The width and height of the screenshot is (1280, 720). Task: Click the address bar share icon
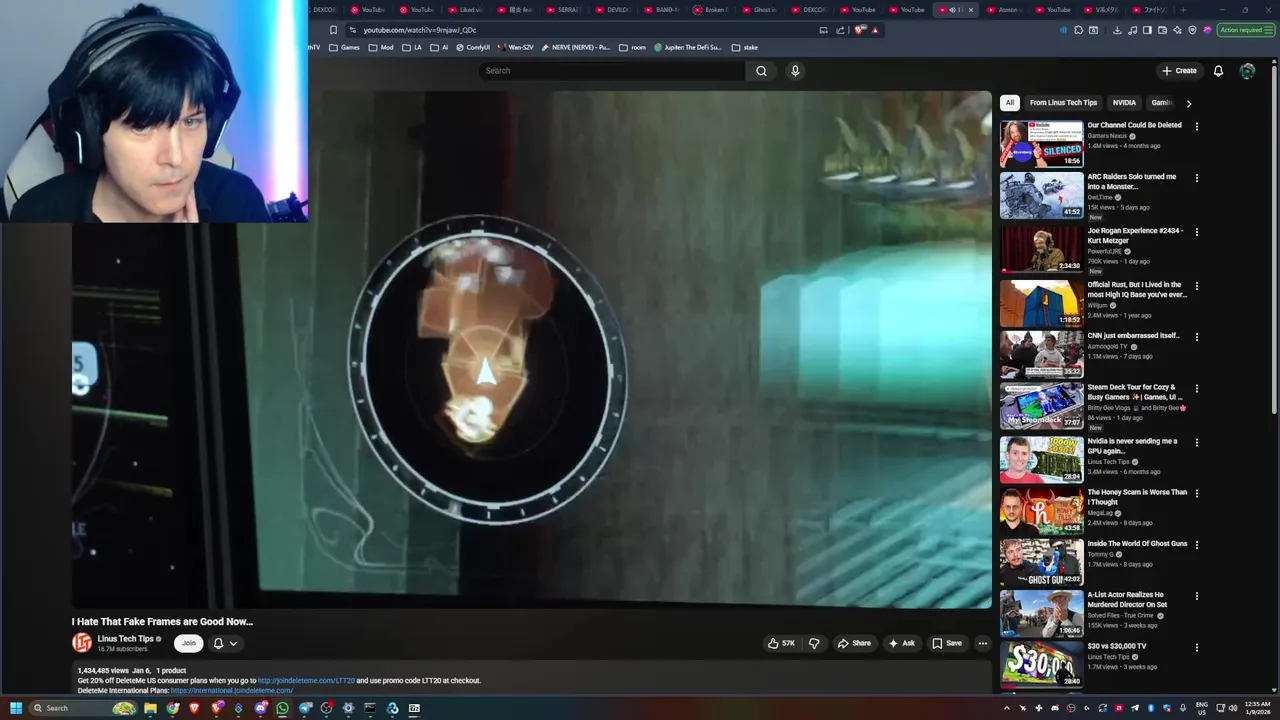841,30
